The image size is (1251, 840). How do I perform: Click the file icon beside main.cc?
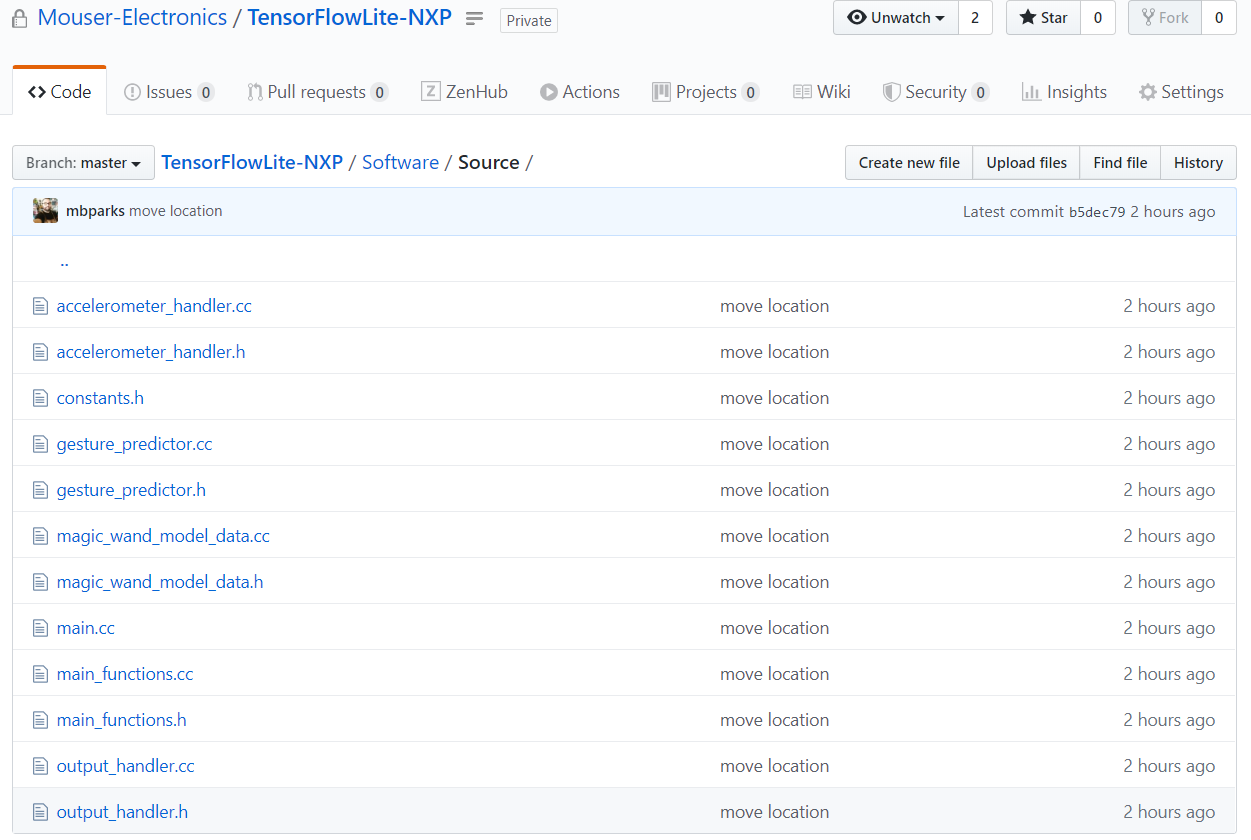click(x=40, y=627)
